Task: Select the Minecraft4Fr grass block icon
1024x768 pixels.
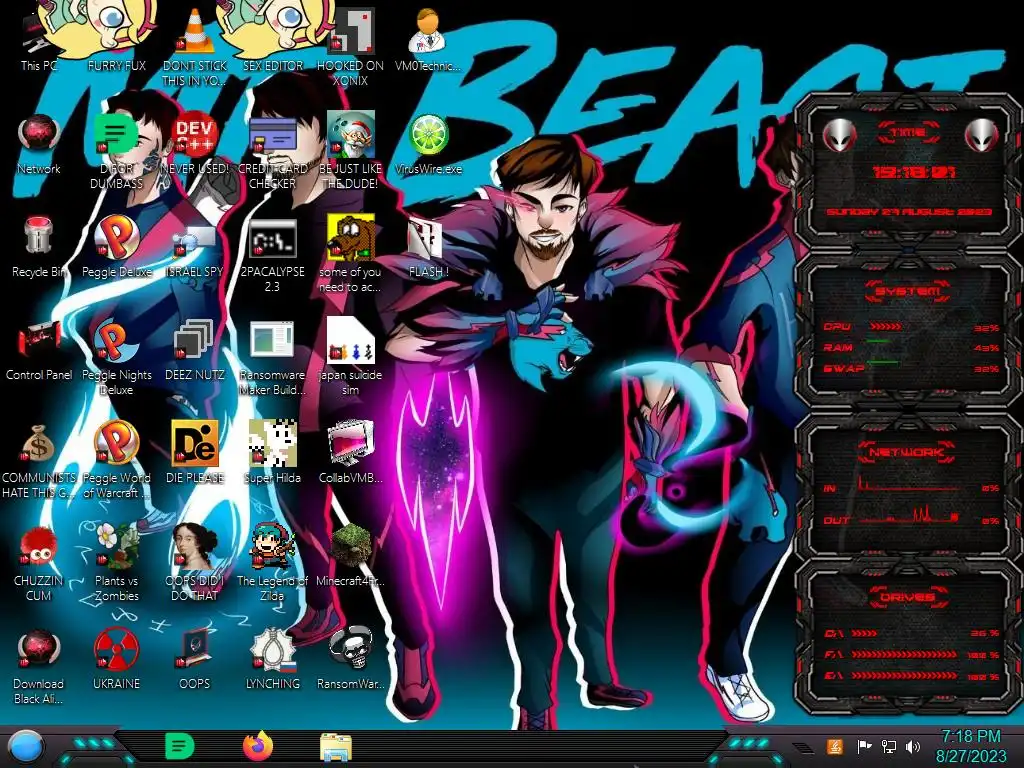Action: (351, 555)
